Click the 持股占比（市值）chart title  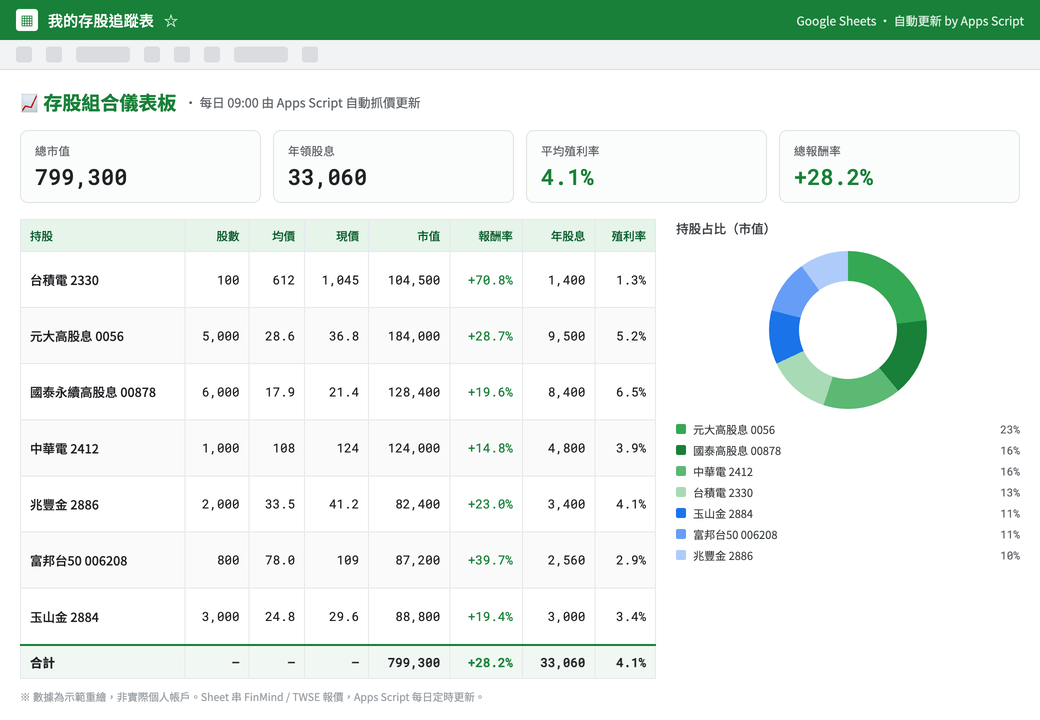pos(722,229)
